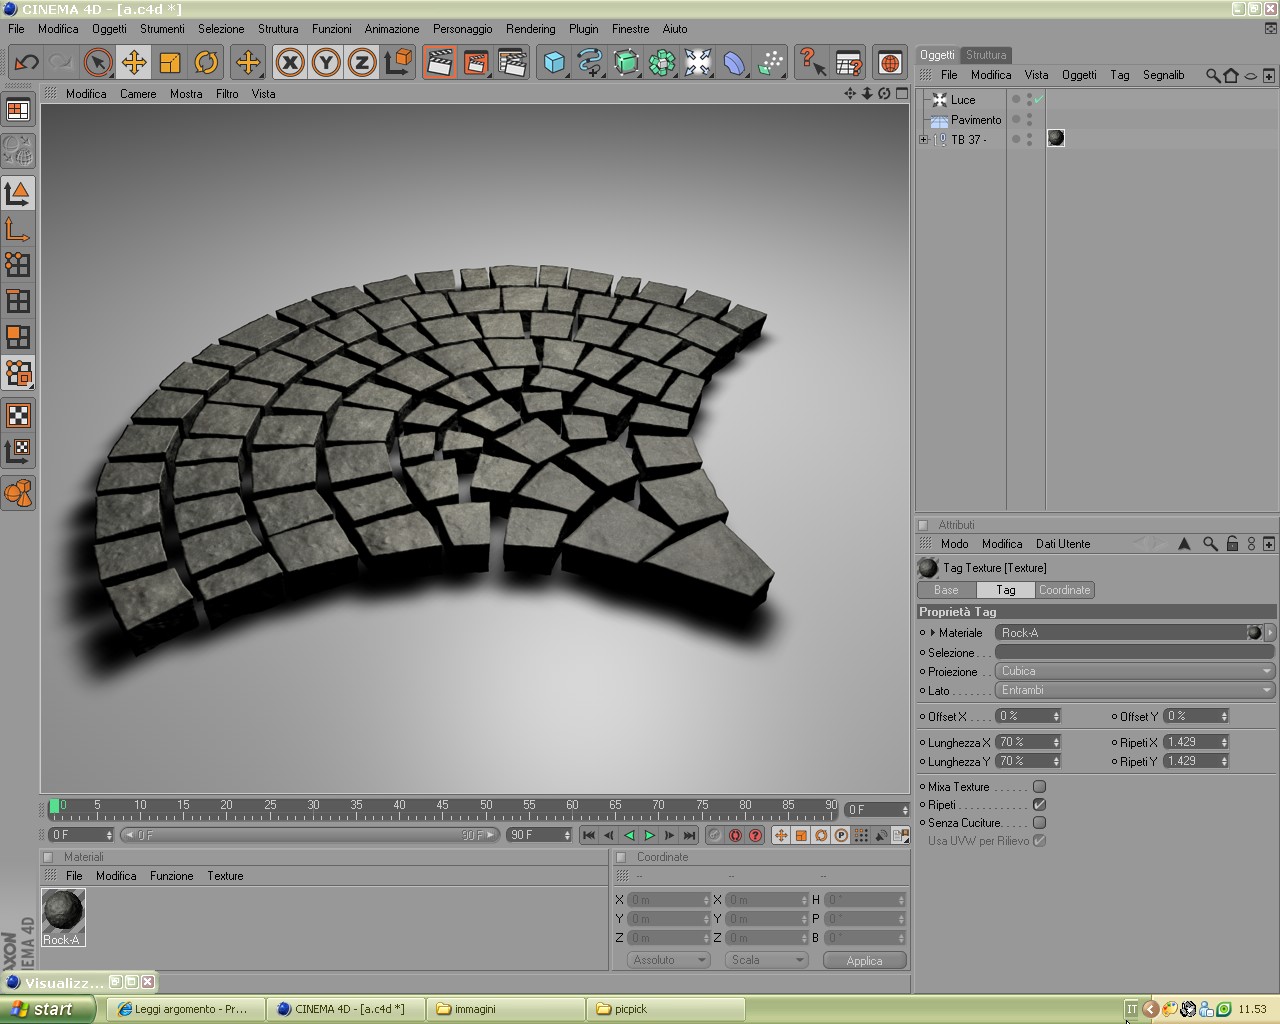The height and width of the screenshot is (1024, 1280).
Task: Select the Rock-A material thumbnail
Action: tap(63, 912)
